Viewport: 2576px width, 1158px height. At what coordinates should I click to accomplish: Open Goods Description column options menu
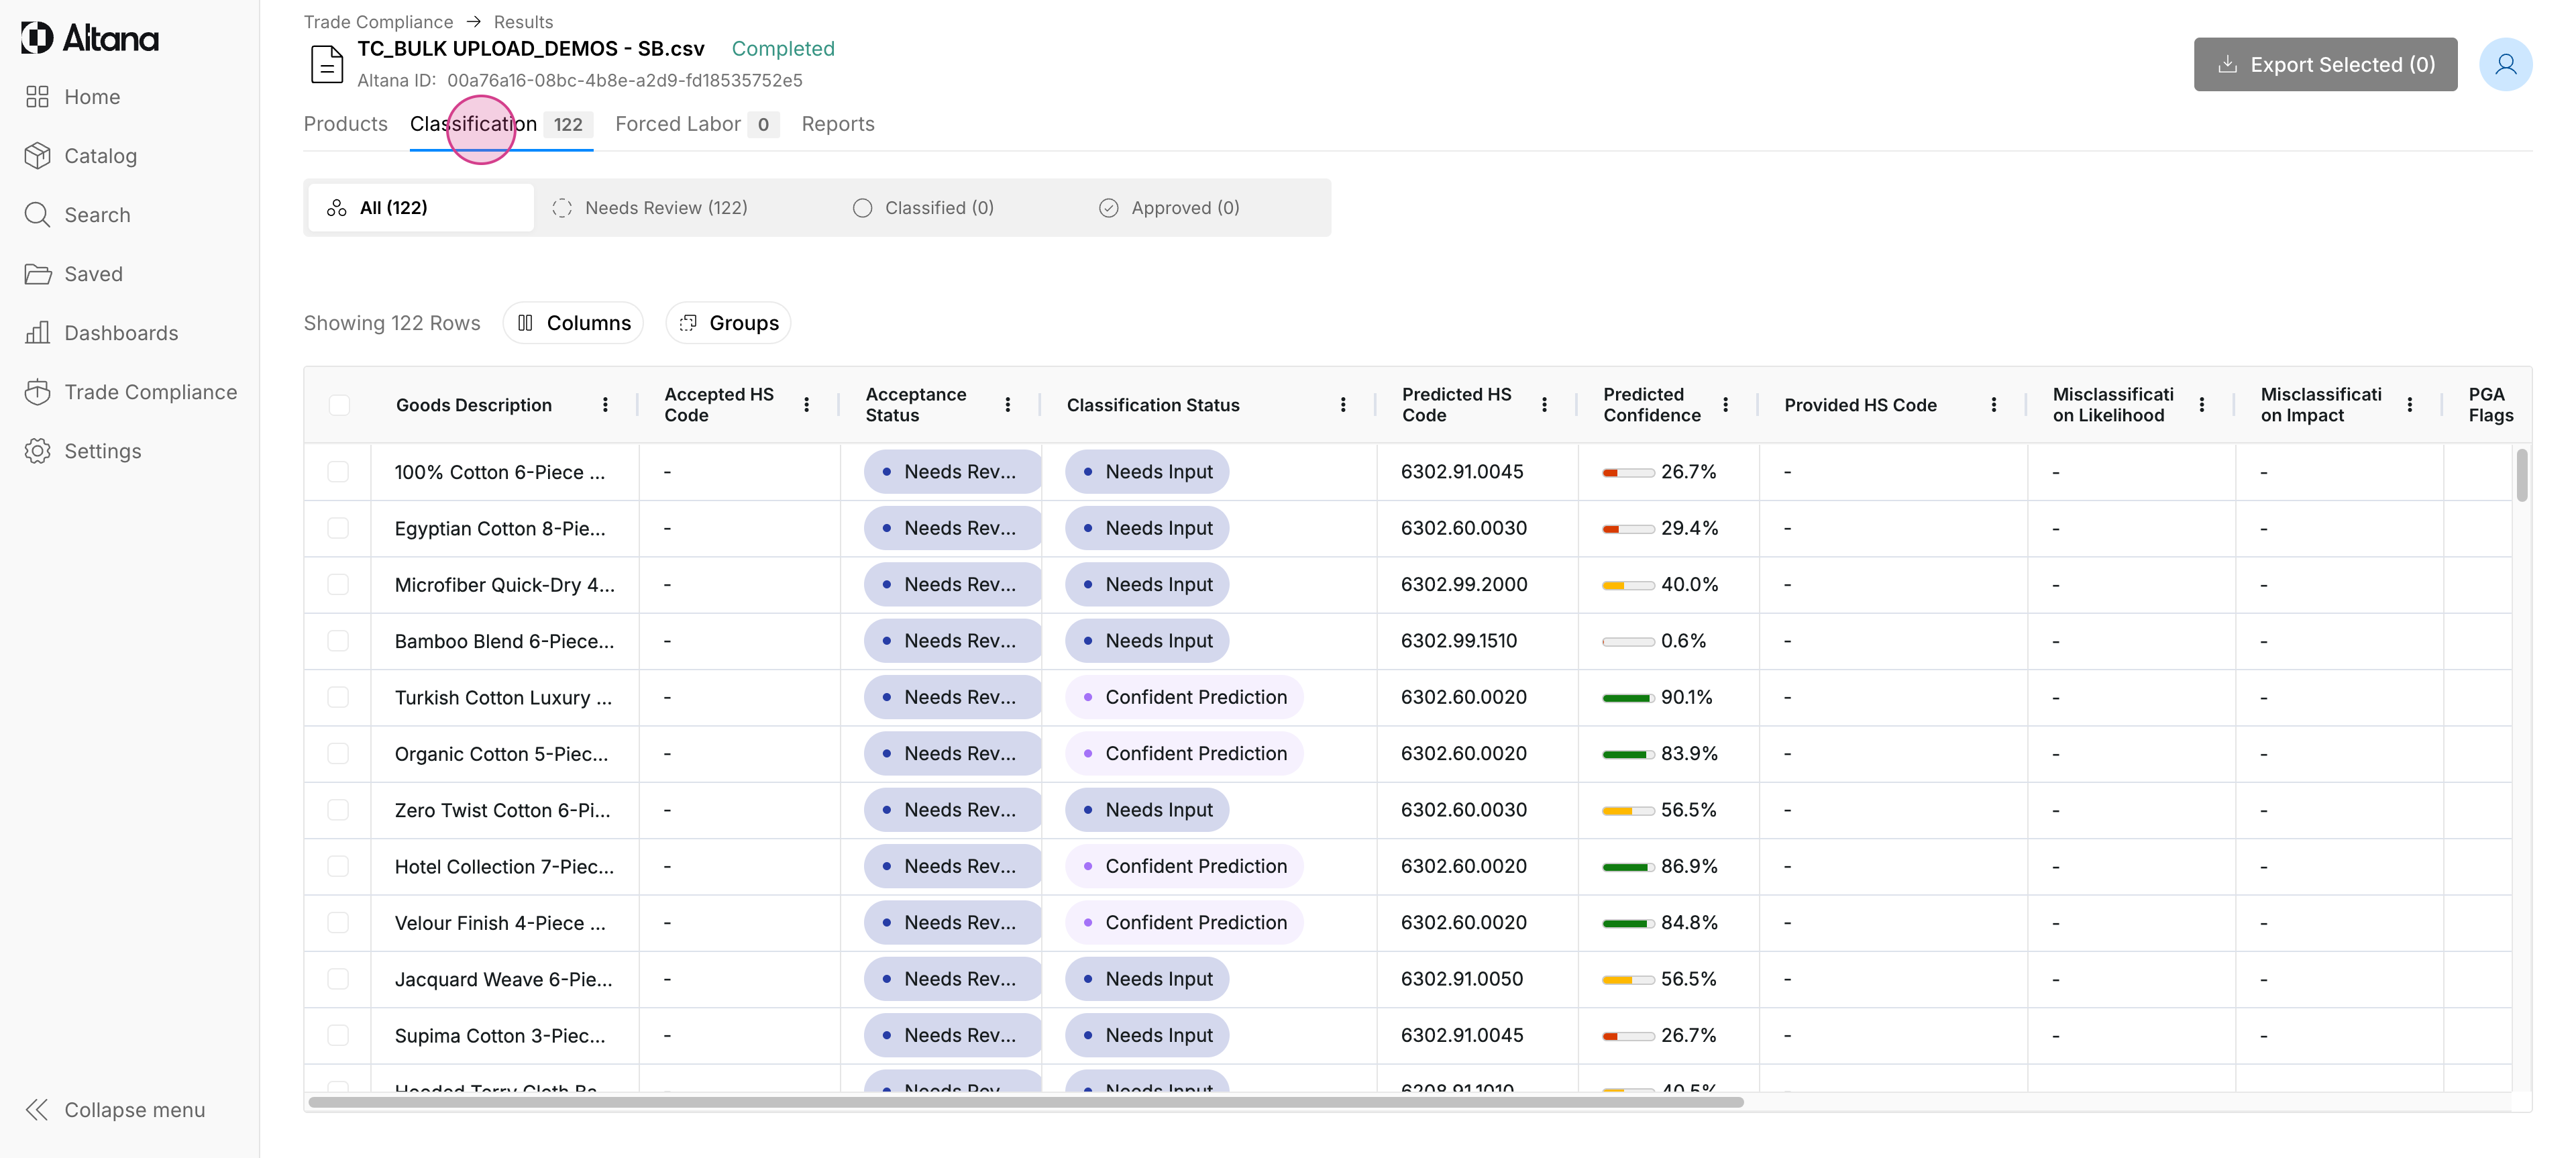(605, 405)
